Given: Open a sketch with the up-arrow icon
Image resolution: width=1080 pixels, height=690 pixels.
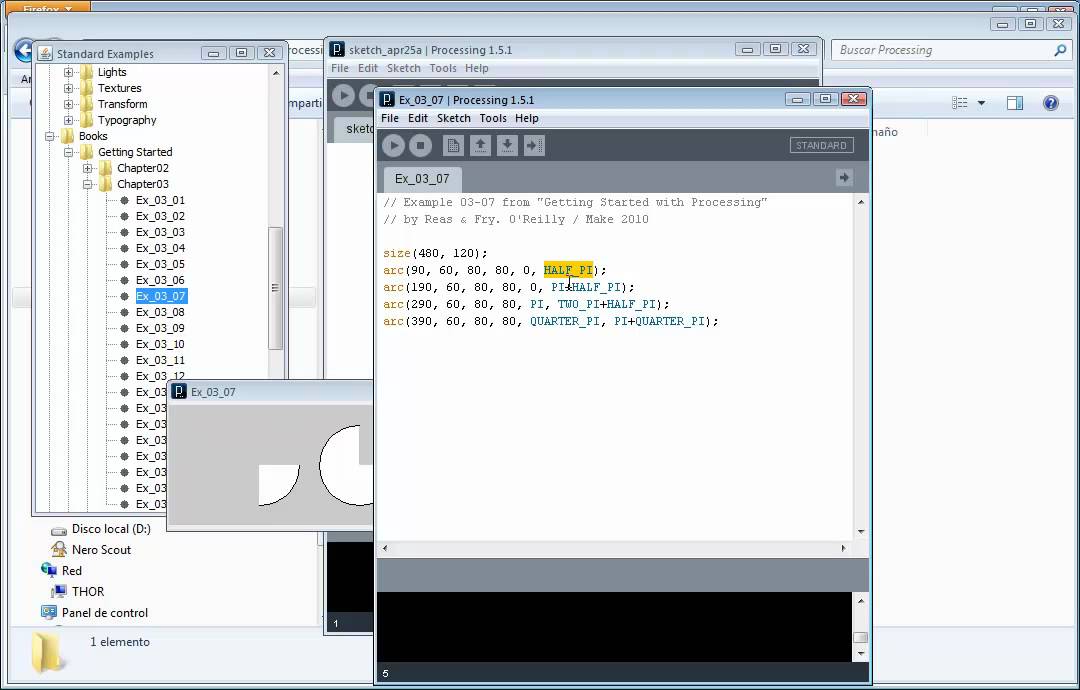Looking at the screenshot, I should pyautogui.click(x=480, y=145).
